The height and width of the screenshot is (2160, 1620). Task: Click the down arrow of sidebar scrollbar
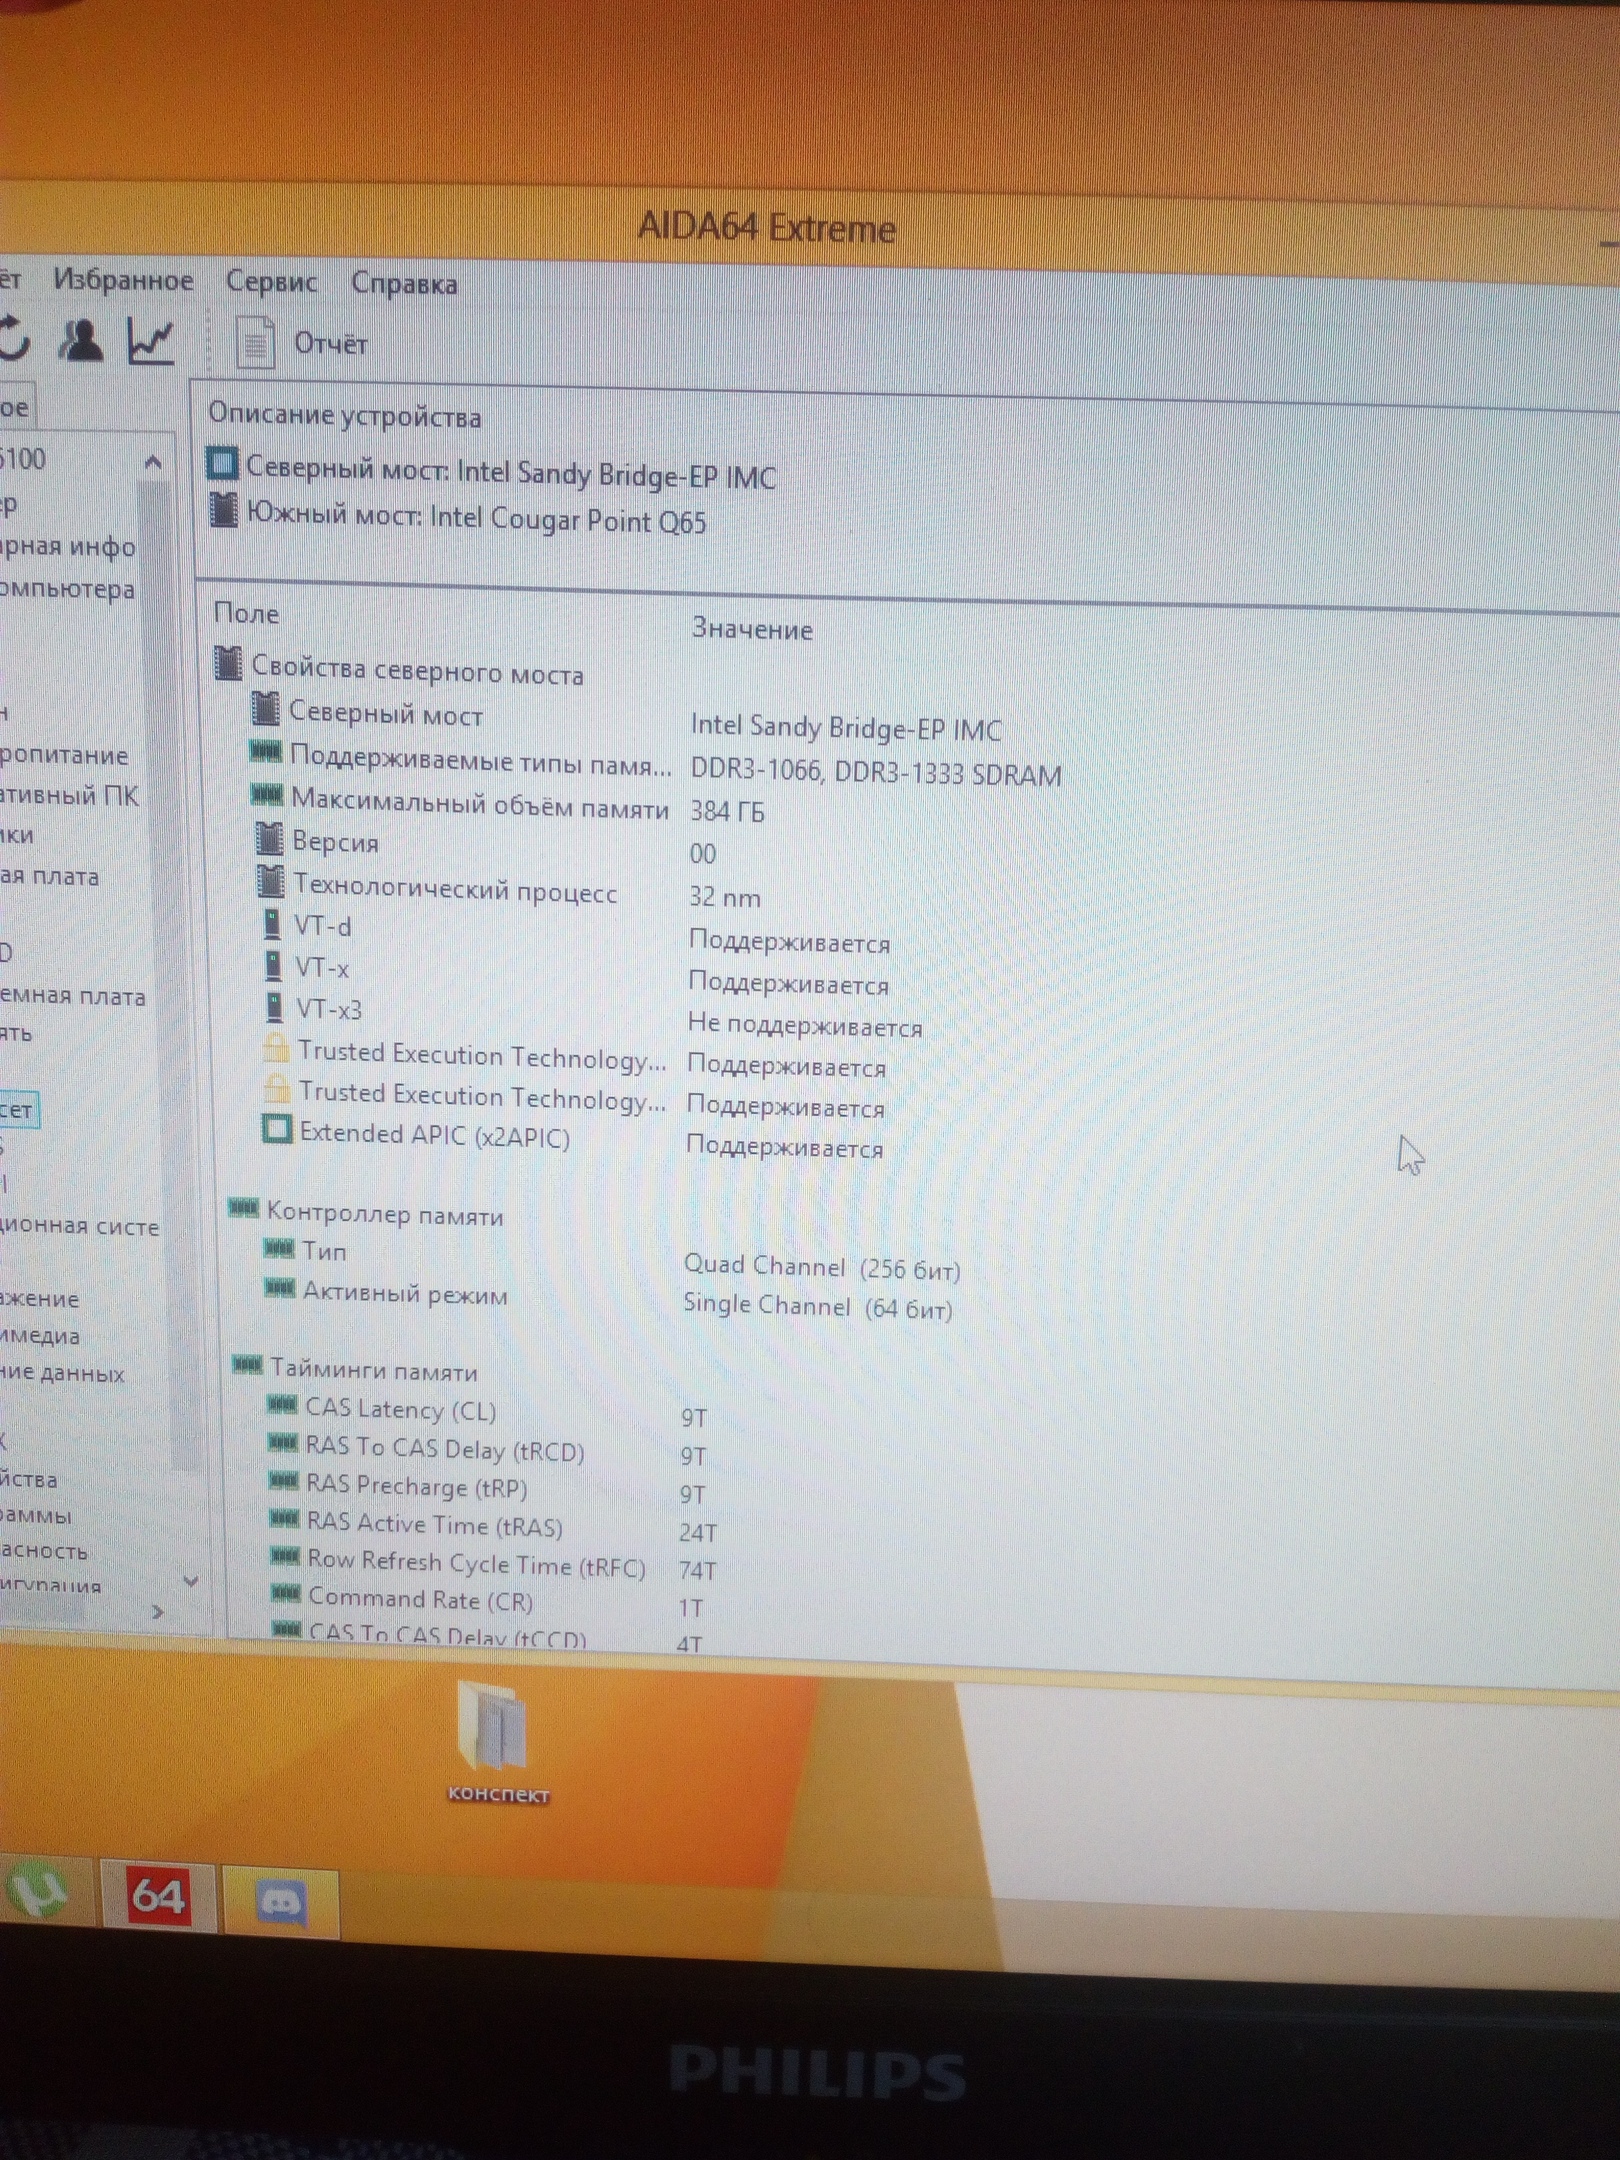tap(191, 1581)
